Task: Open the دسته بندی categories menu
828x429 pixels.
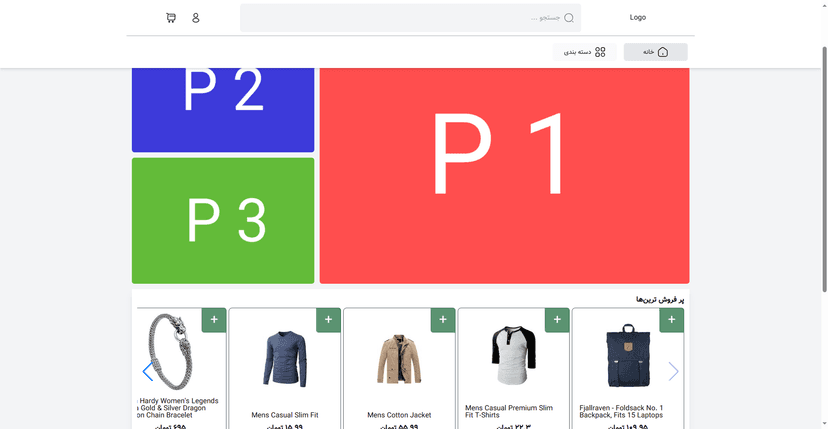Action: 585,52
